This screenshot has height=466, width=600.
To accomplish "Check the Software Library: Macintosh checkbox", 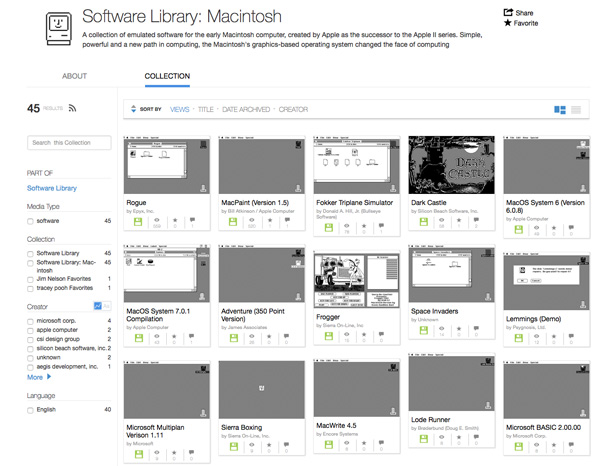I will click(30, 263).
